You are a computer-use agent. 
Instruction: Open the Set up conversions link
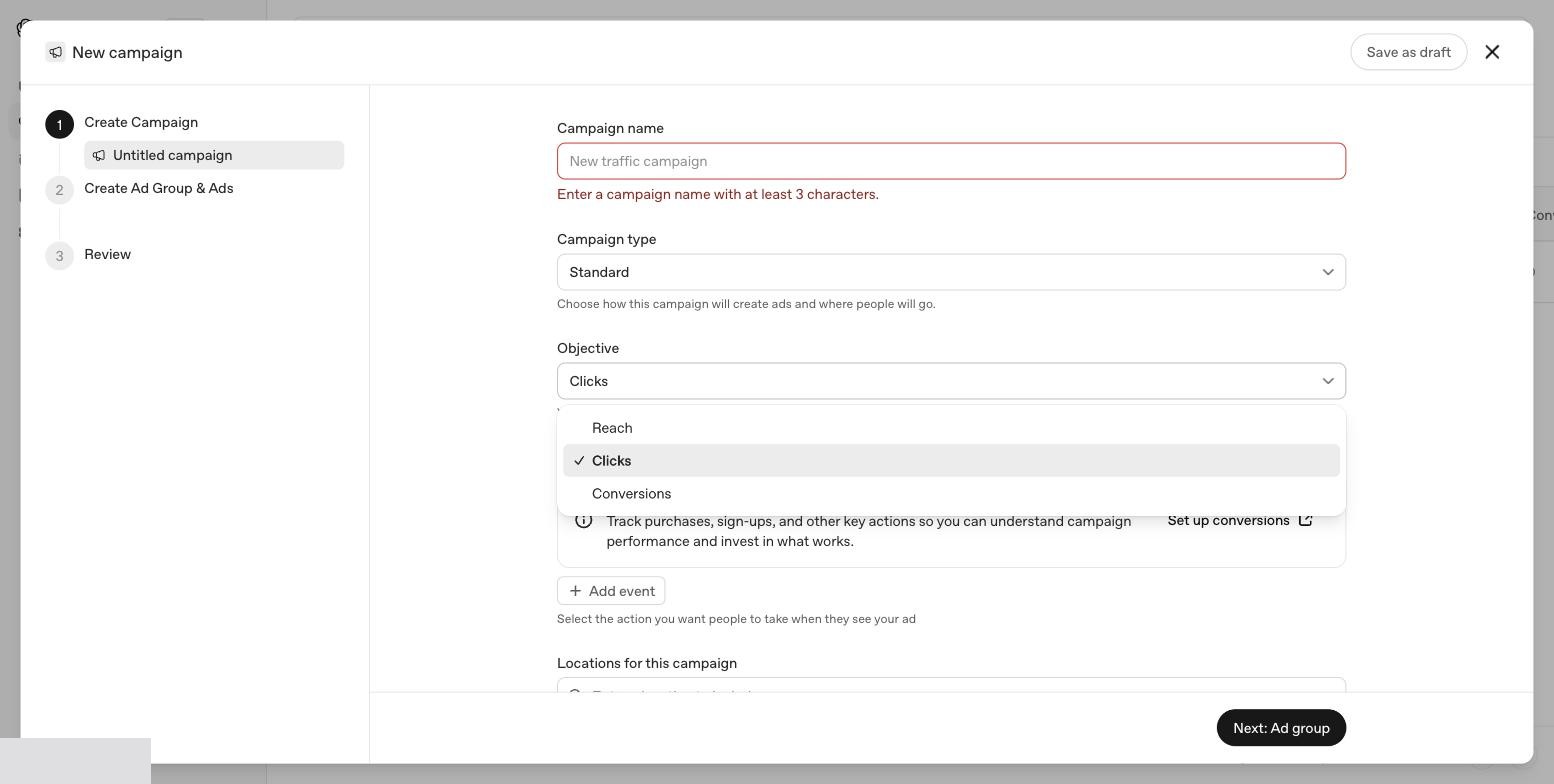[x=1239, y=520]
